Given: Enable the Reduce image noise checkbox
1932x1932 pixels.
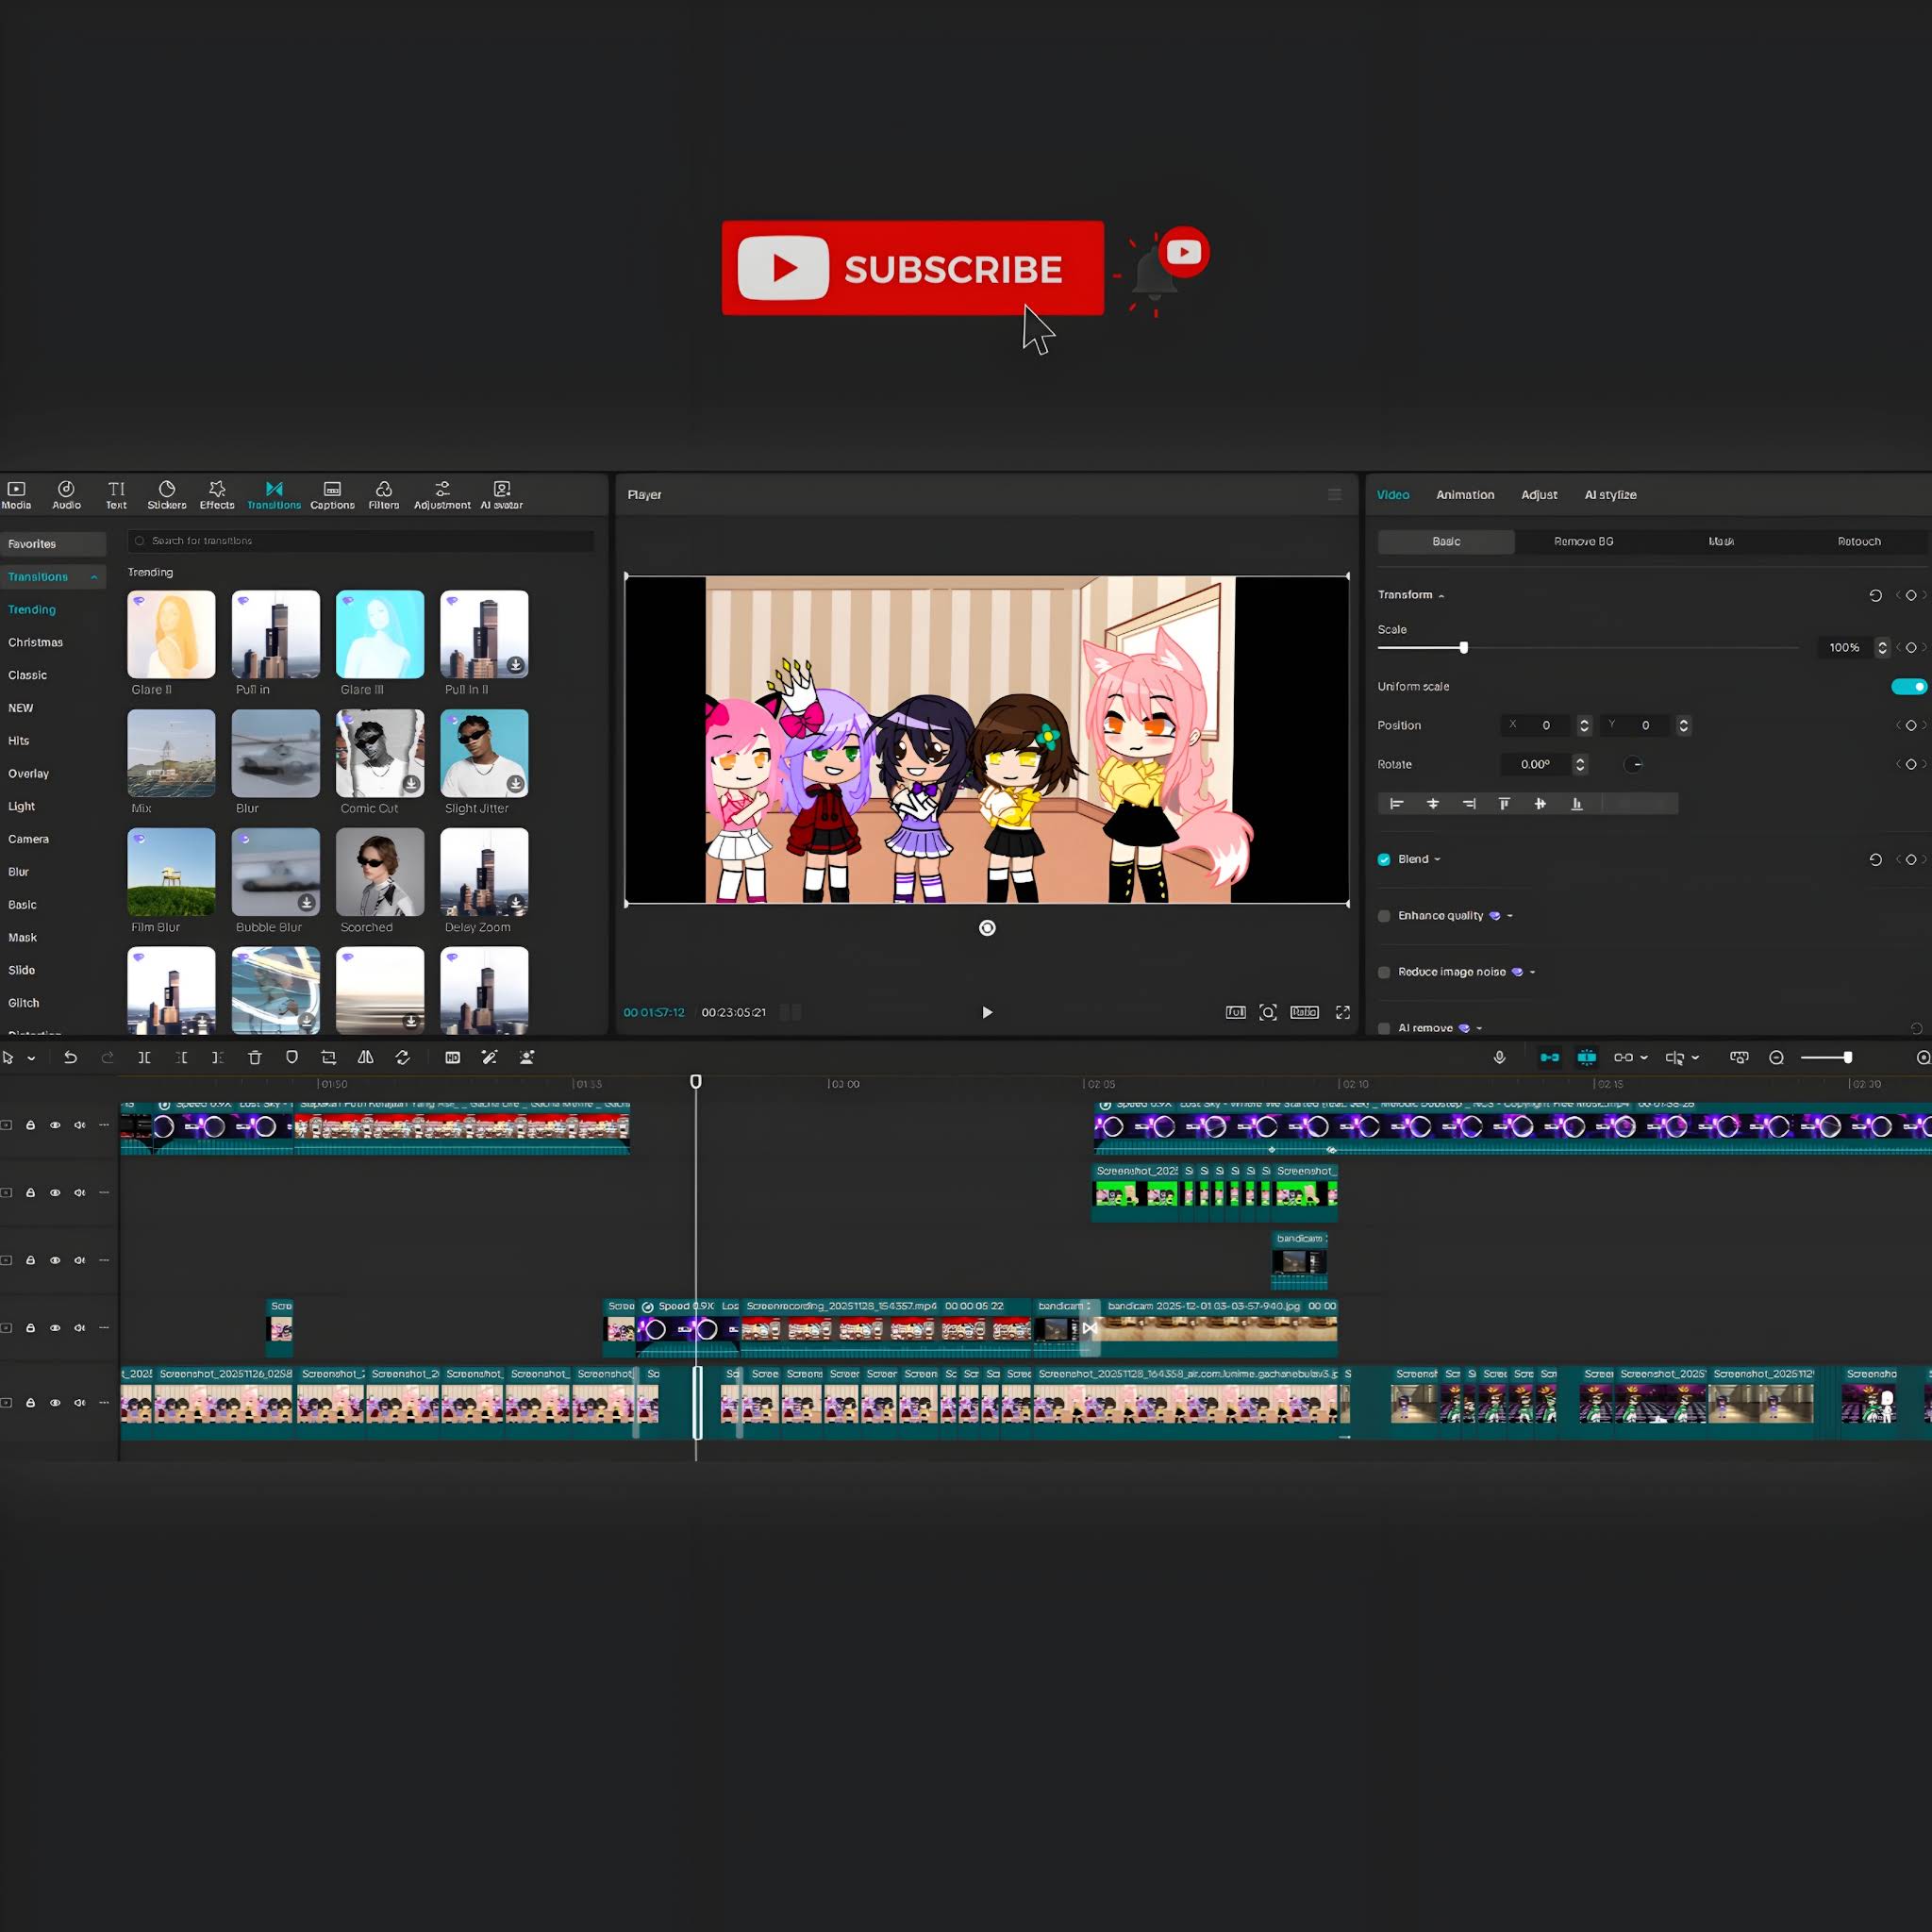Looking at the screenshot, I should (x=1384, y=971).
